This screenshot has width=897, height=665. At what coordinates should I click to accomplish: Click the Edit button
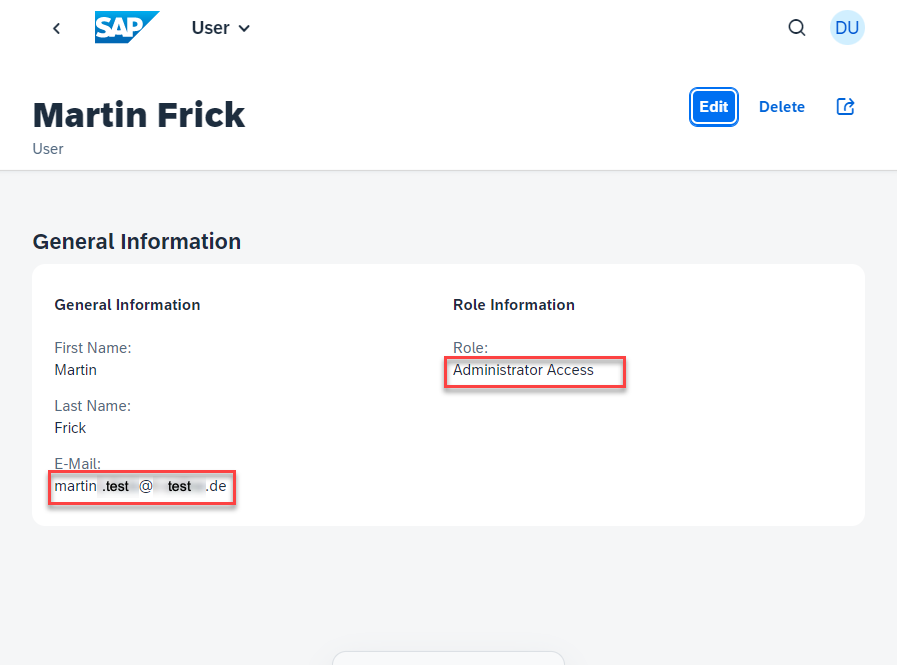pyautogui.click(x=713, y=106)
